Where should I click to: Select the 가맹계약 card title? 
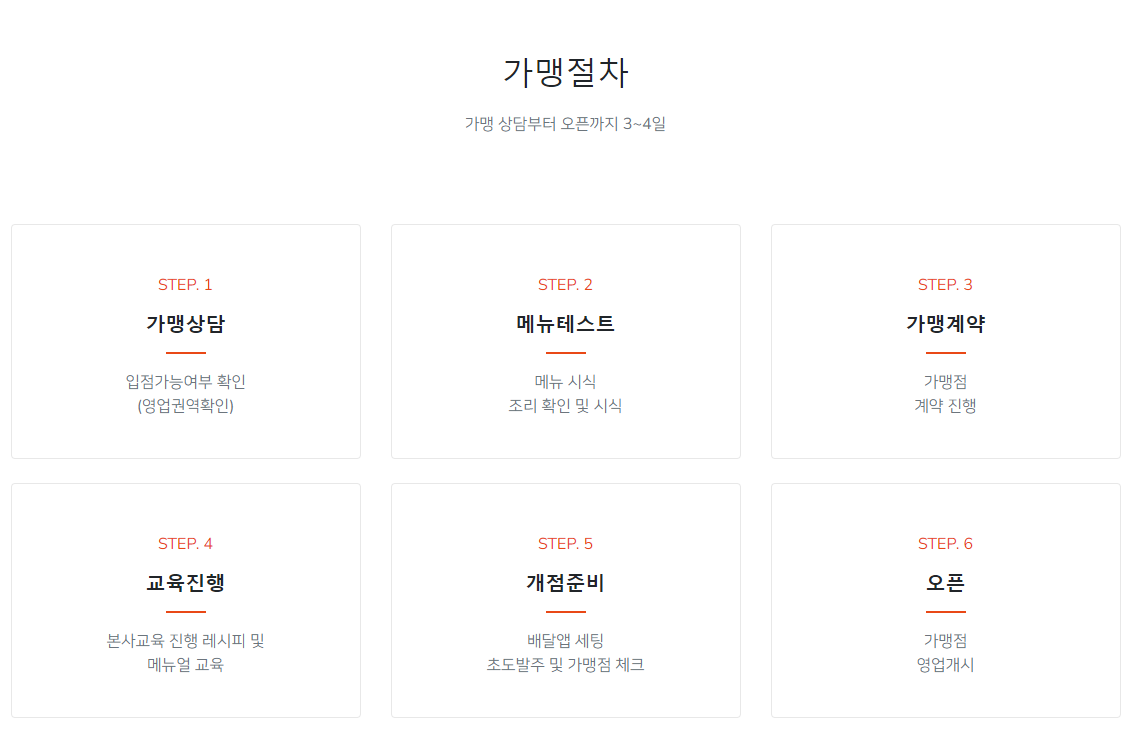[945, 324]
